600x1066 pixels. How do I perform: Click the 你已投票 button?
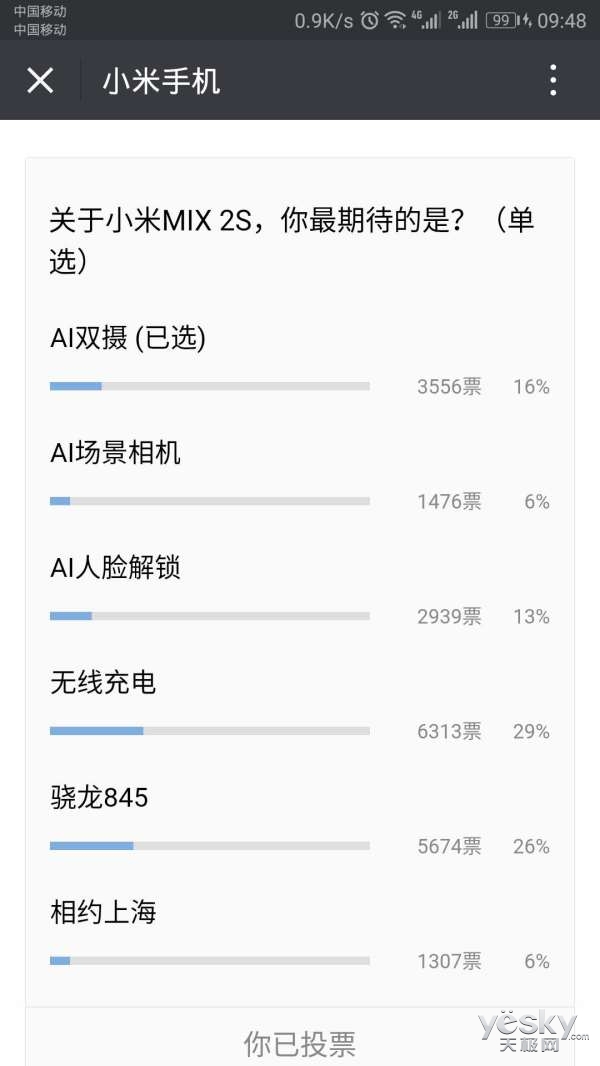point(300,1043)
